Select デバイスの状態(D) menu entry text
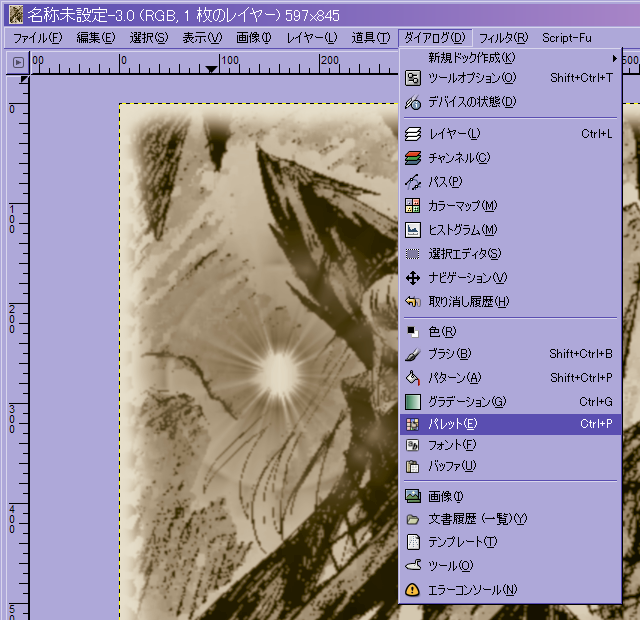640x620 pixels. 472,102
